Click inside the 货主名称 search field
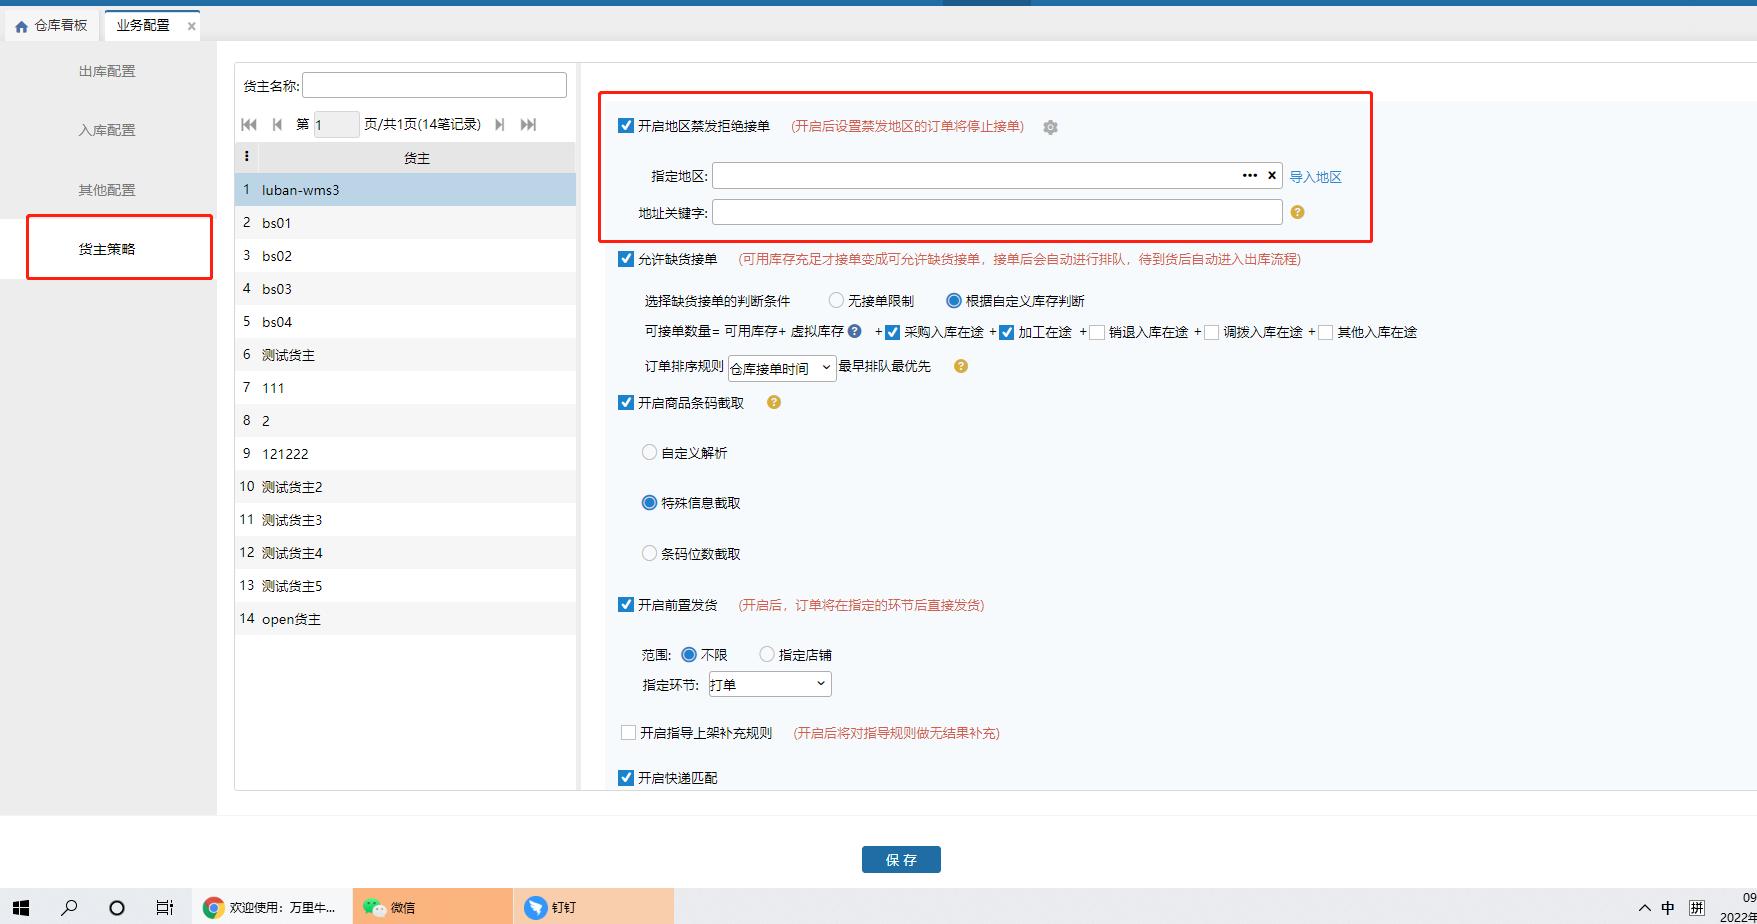This screenshot has height=924, width=1757. coord(433,84)
